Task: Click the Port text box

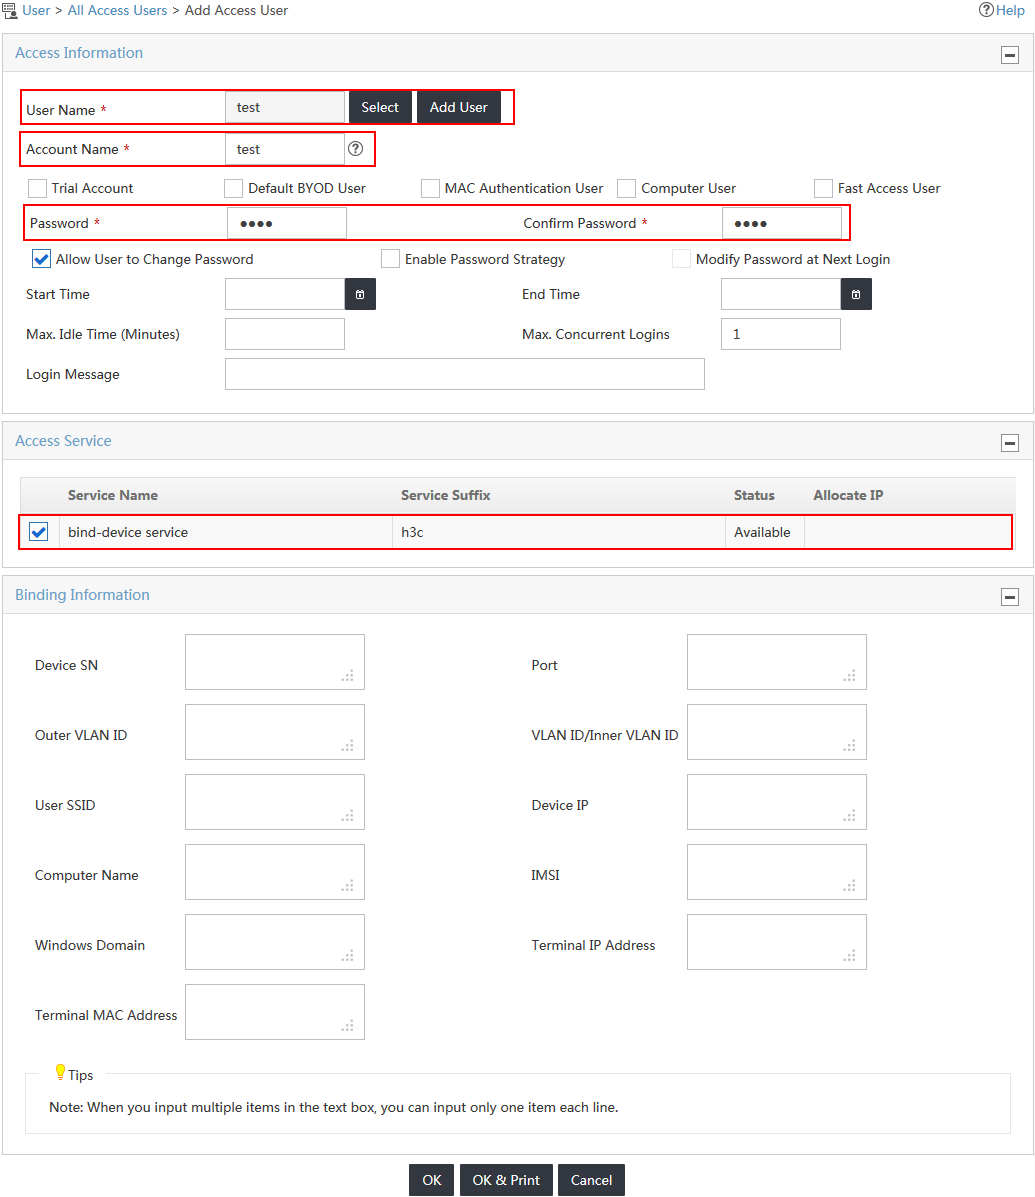Action: (x=777, y=662)
